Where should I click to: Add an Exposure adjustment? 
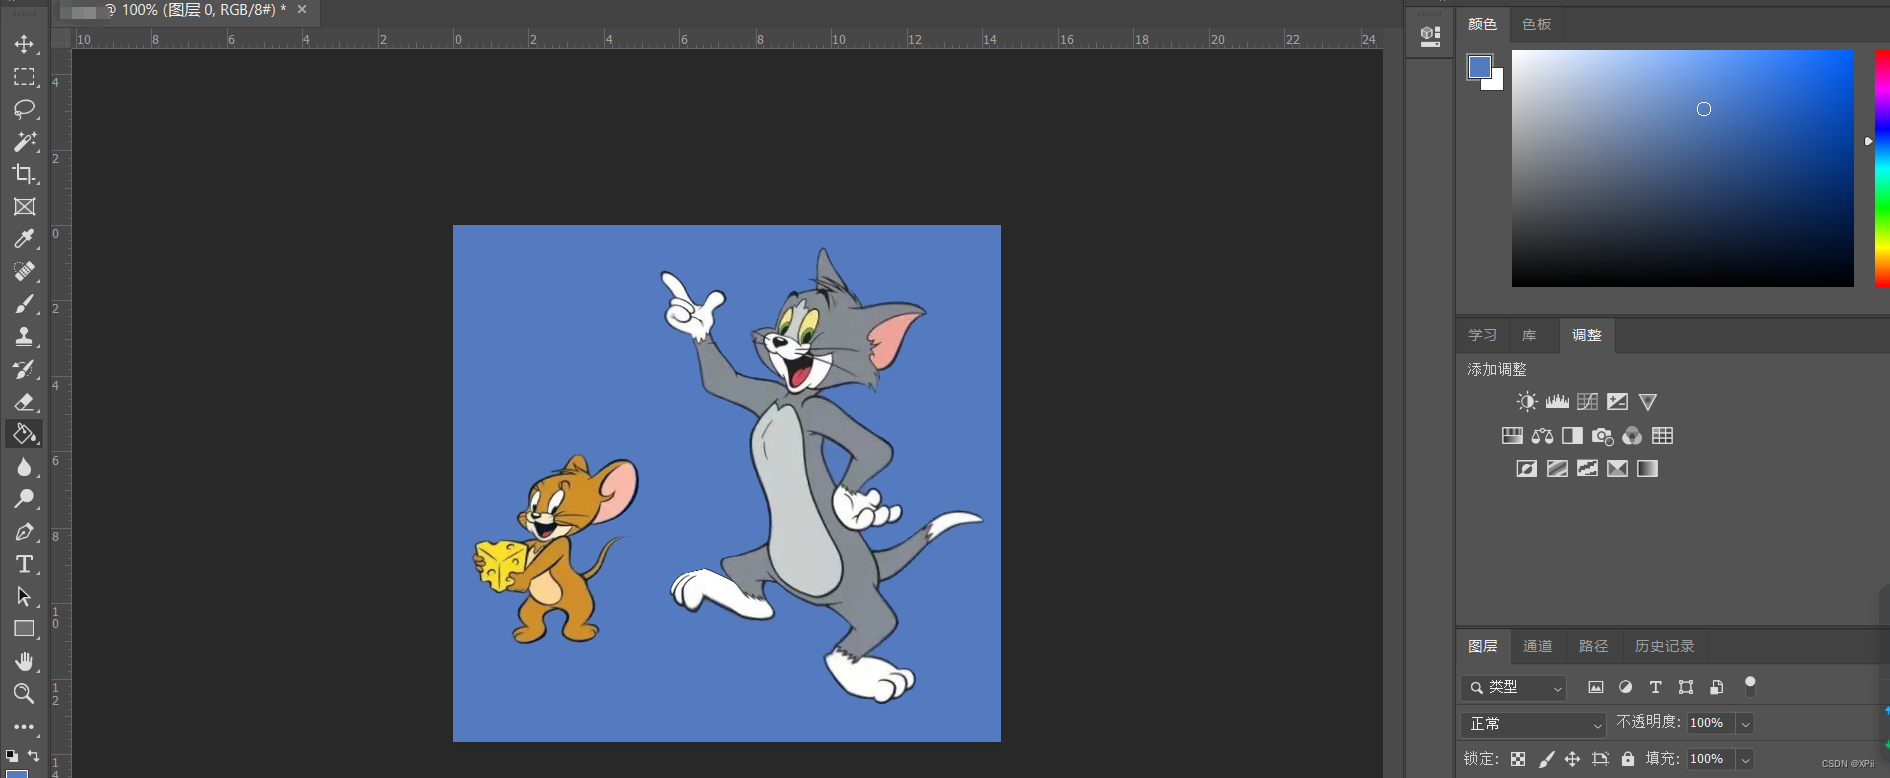[1617, 402]
